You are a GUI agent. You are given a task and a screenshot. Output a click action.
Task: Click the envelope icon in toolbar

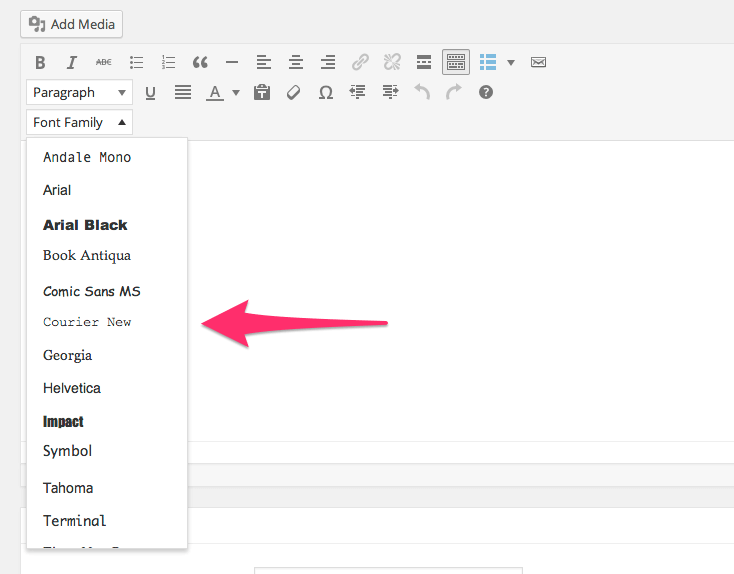[538, 62]
